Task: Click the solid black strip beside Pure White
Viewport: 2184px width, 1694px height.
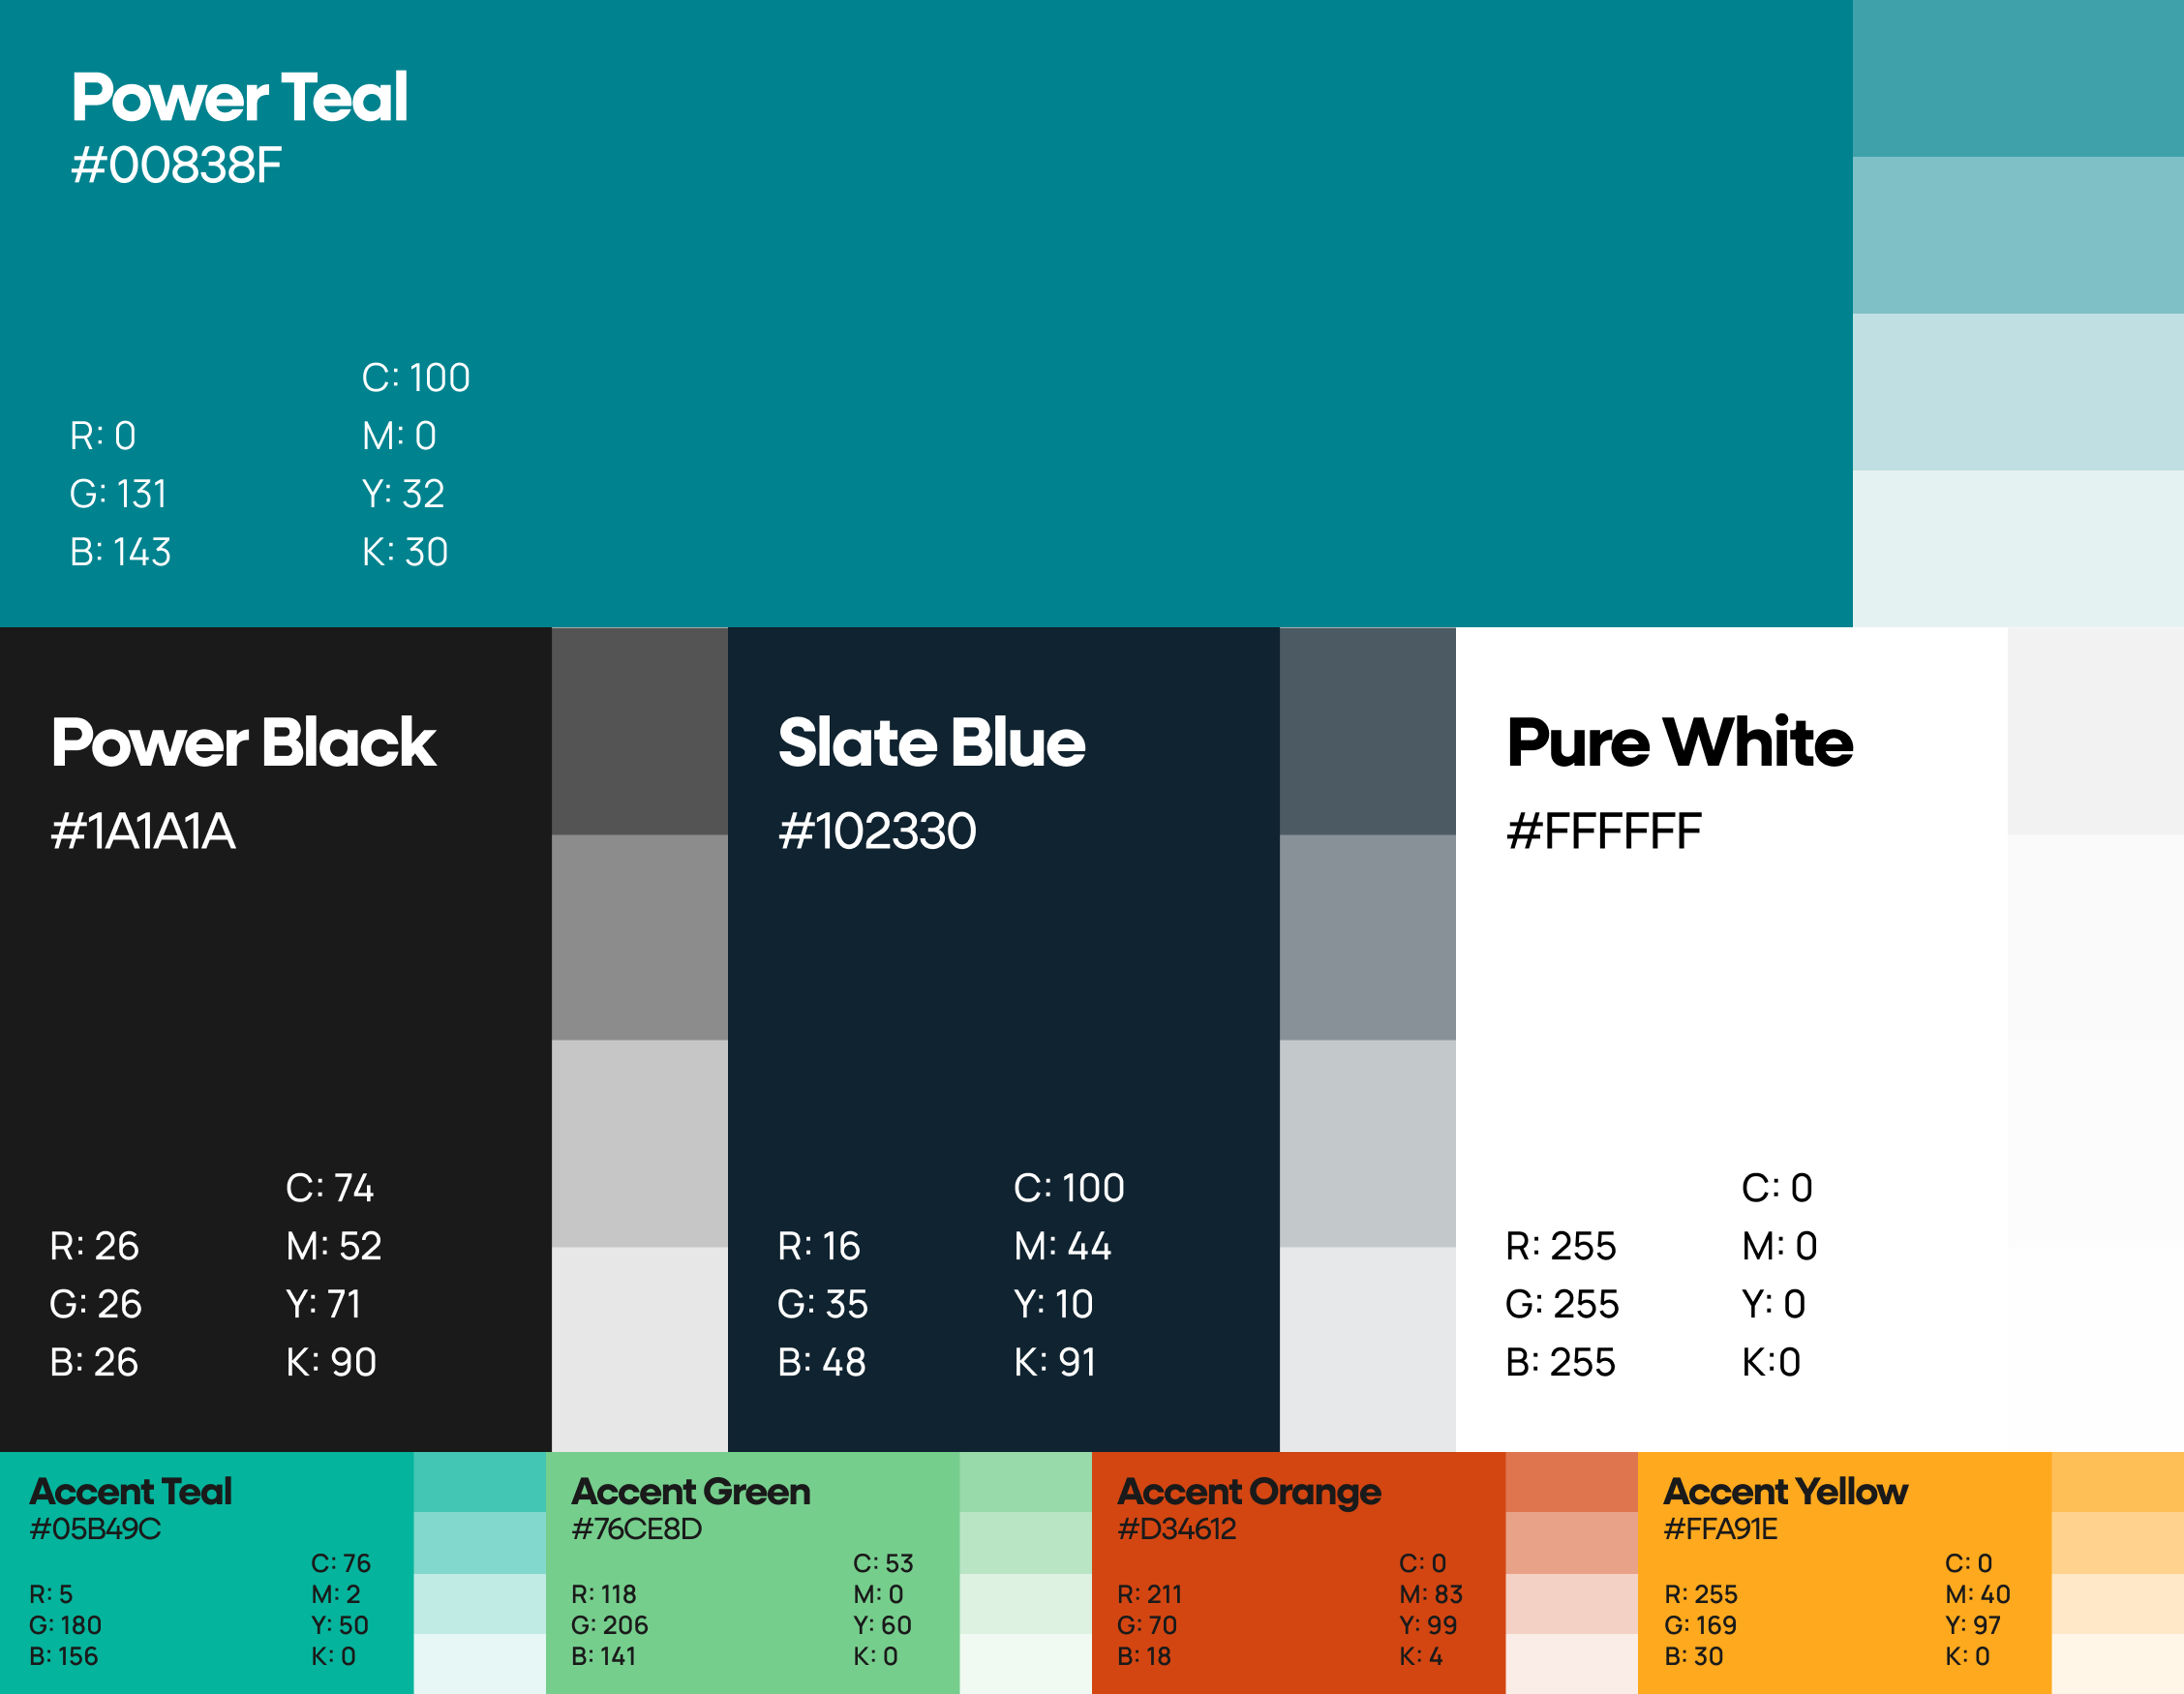Action: pyautogui.click(x=2095, y=1040)
